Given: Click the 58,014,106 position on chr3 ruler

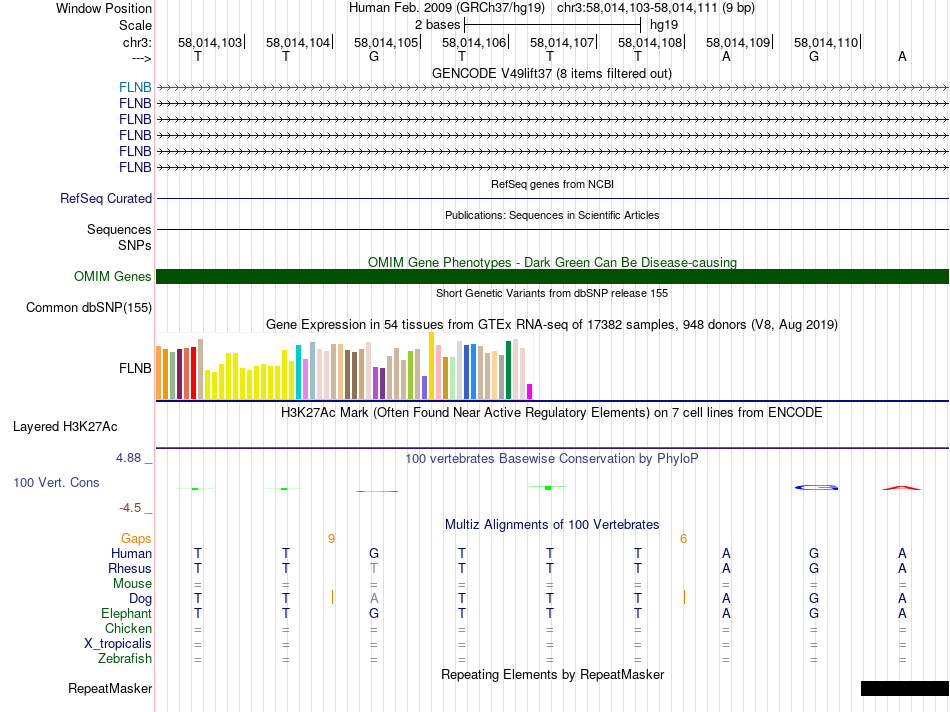Looking at the screenshot, I should click(x=473, y=43).
